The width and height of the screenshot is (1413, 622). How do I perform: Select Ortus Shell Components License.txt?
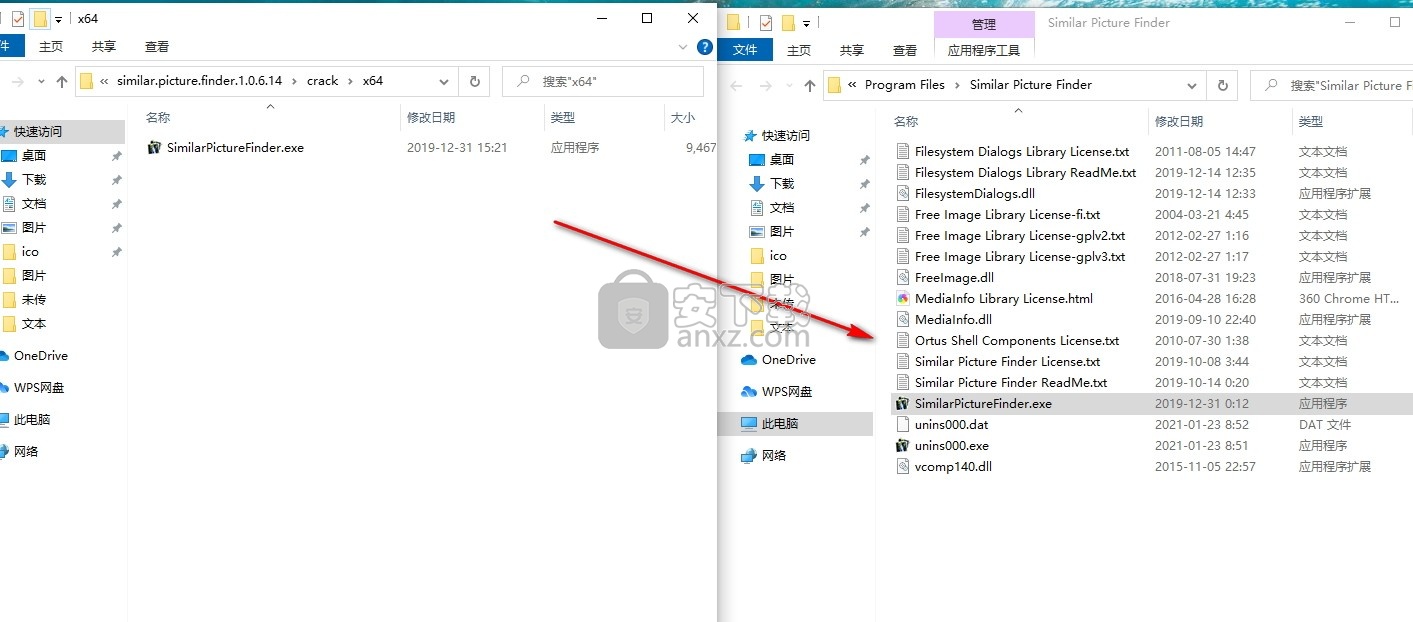1017,341
